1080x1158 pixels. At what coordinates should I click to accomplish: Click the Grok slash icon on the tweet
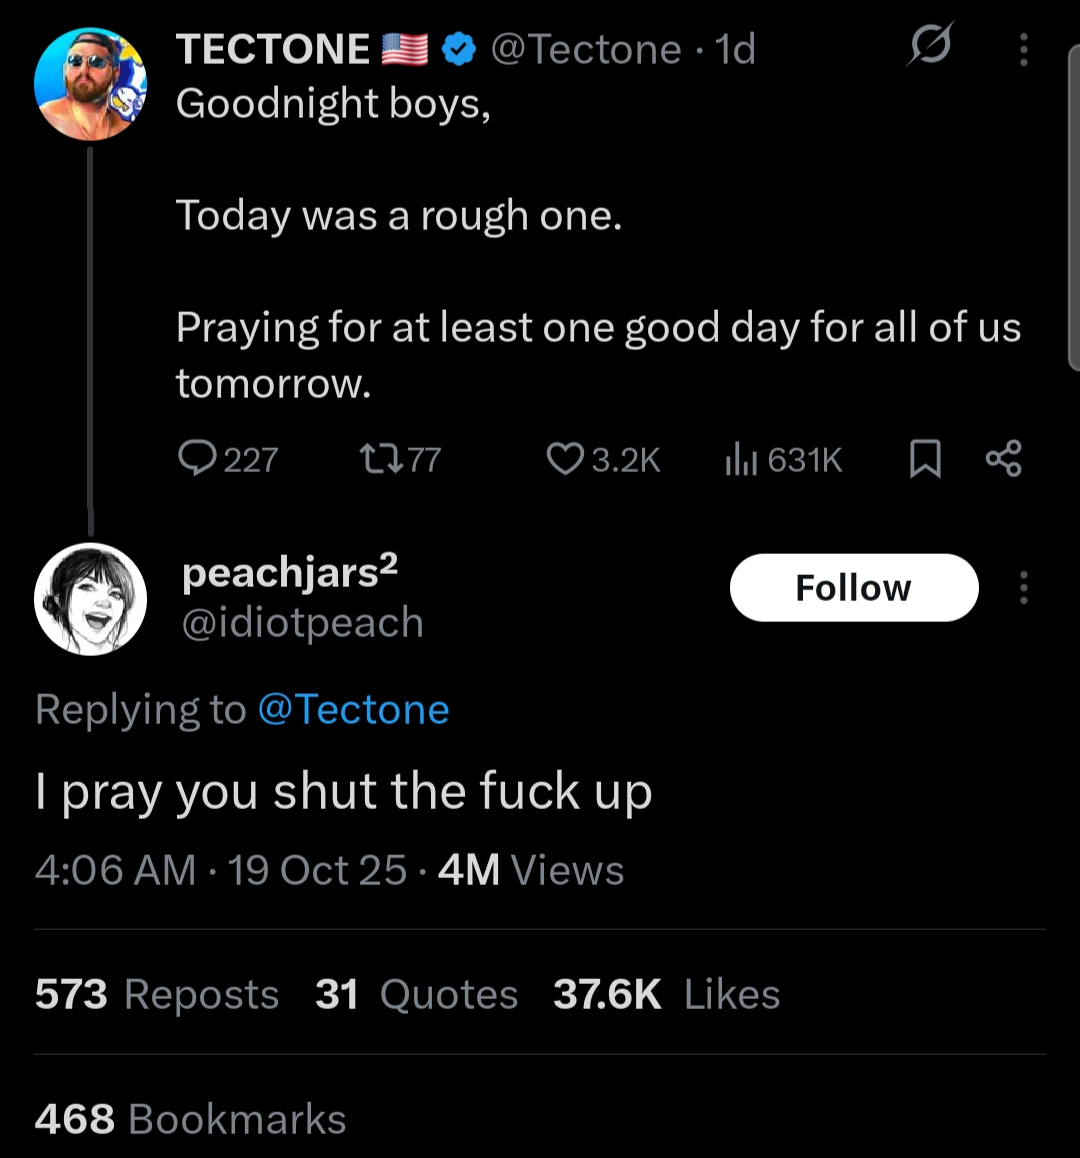click(x=930, y=46)
